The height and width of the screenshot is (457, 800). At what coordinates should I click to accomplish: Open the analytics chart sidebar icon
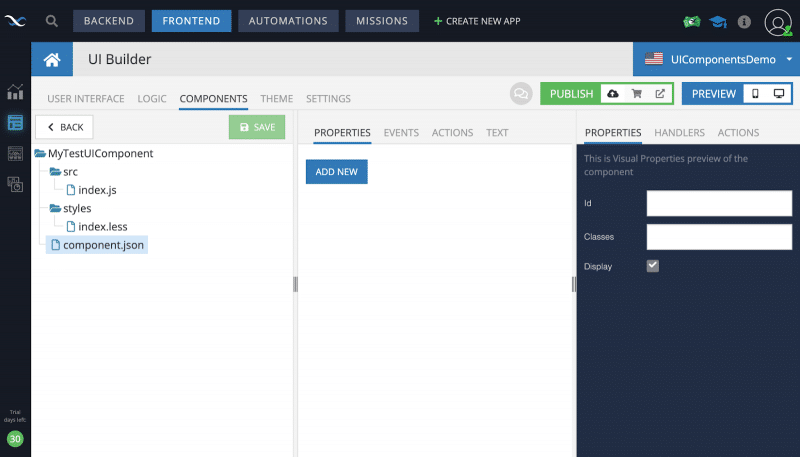tap(15, 92)
